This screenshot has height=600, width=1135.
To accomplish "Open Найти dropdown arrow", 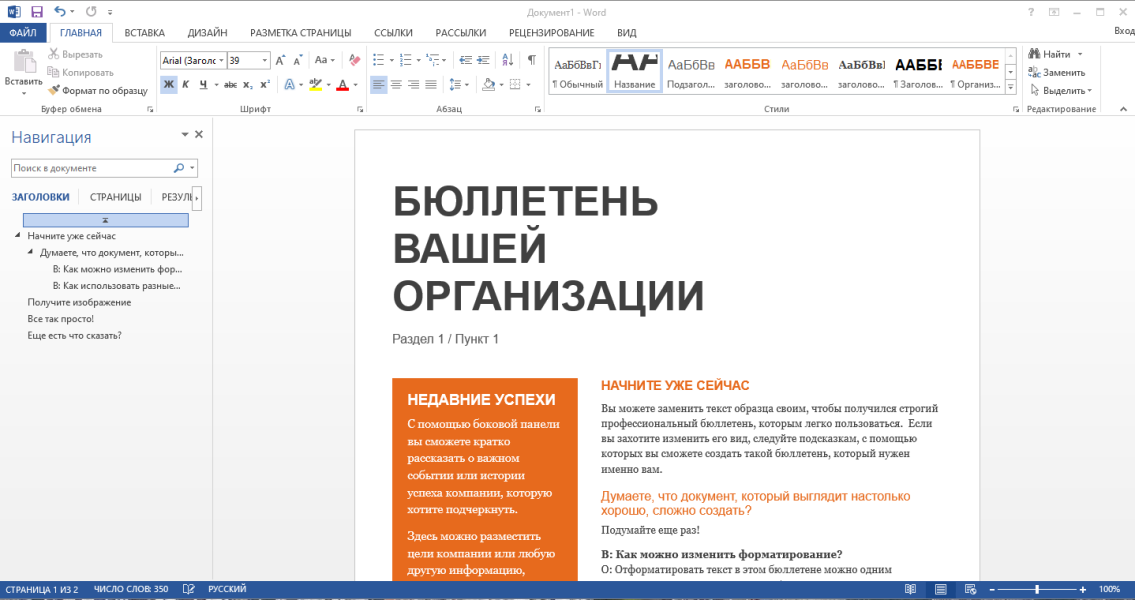I will (x=1080, y=54).
